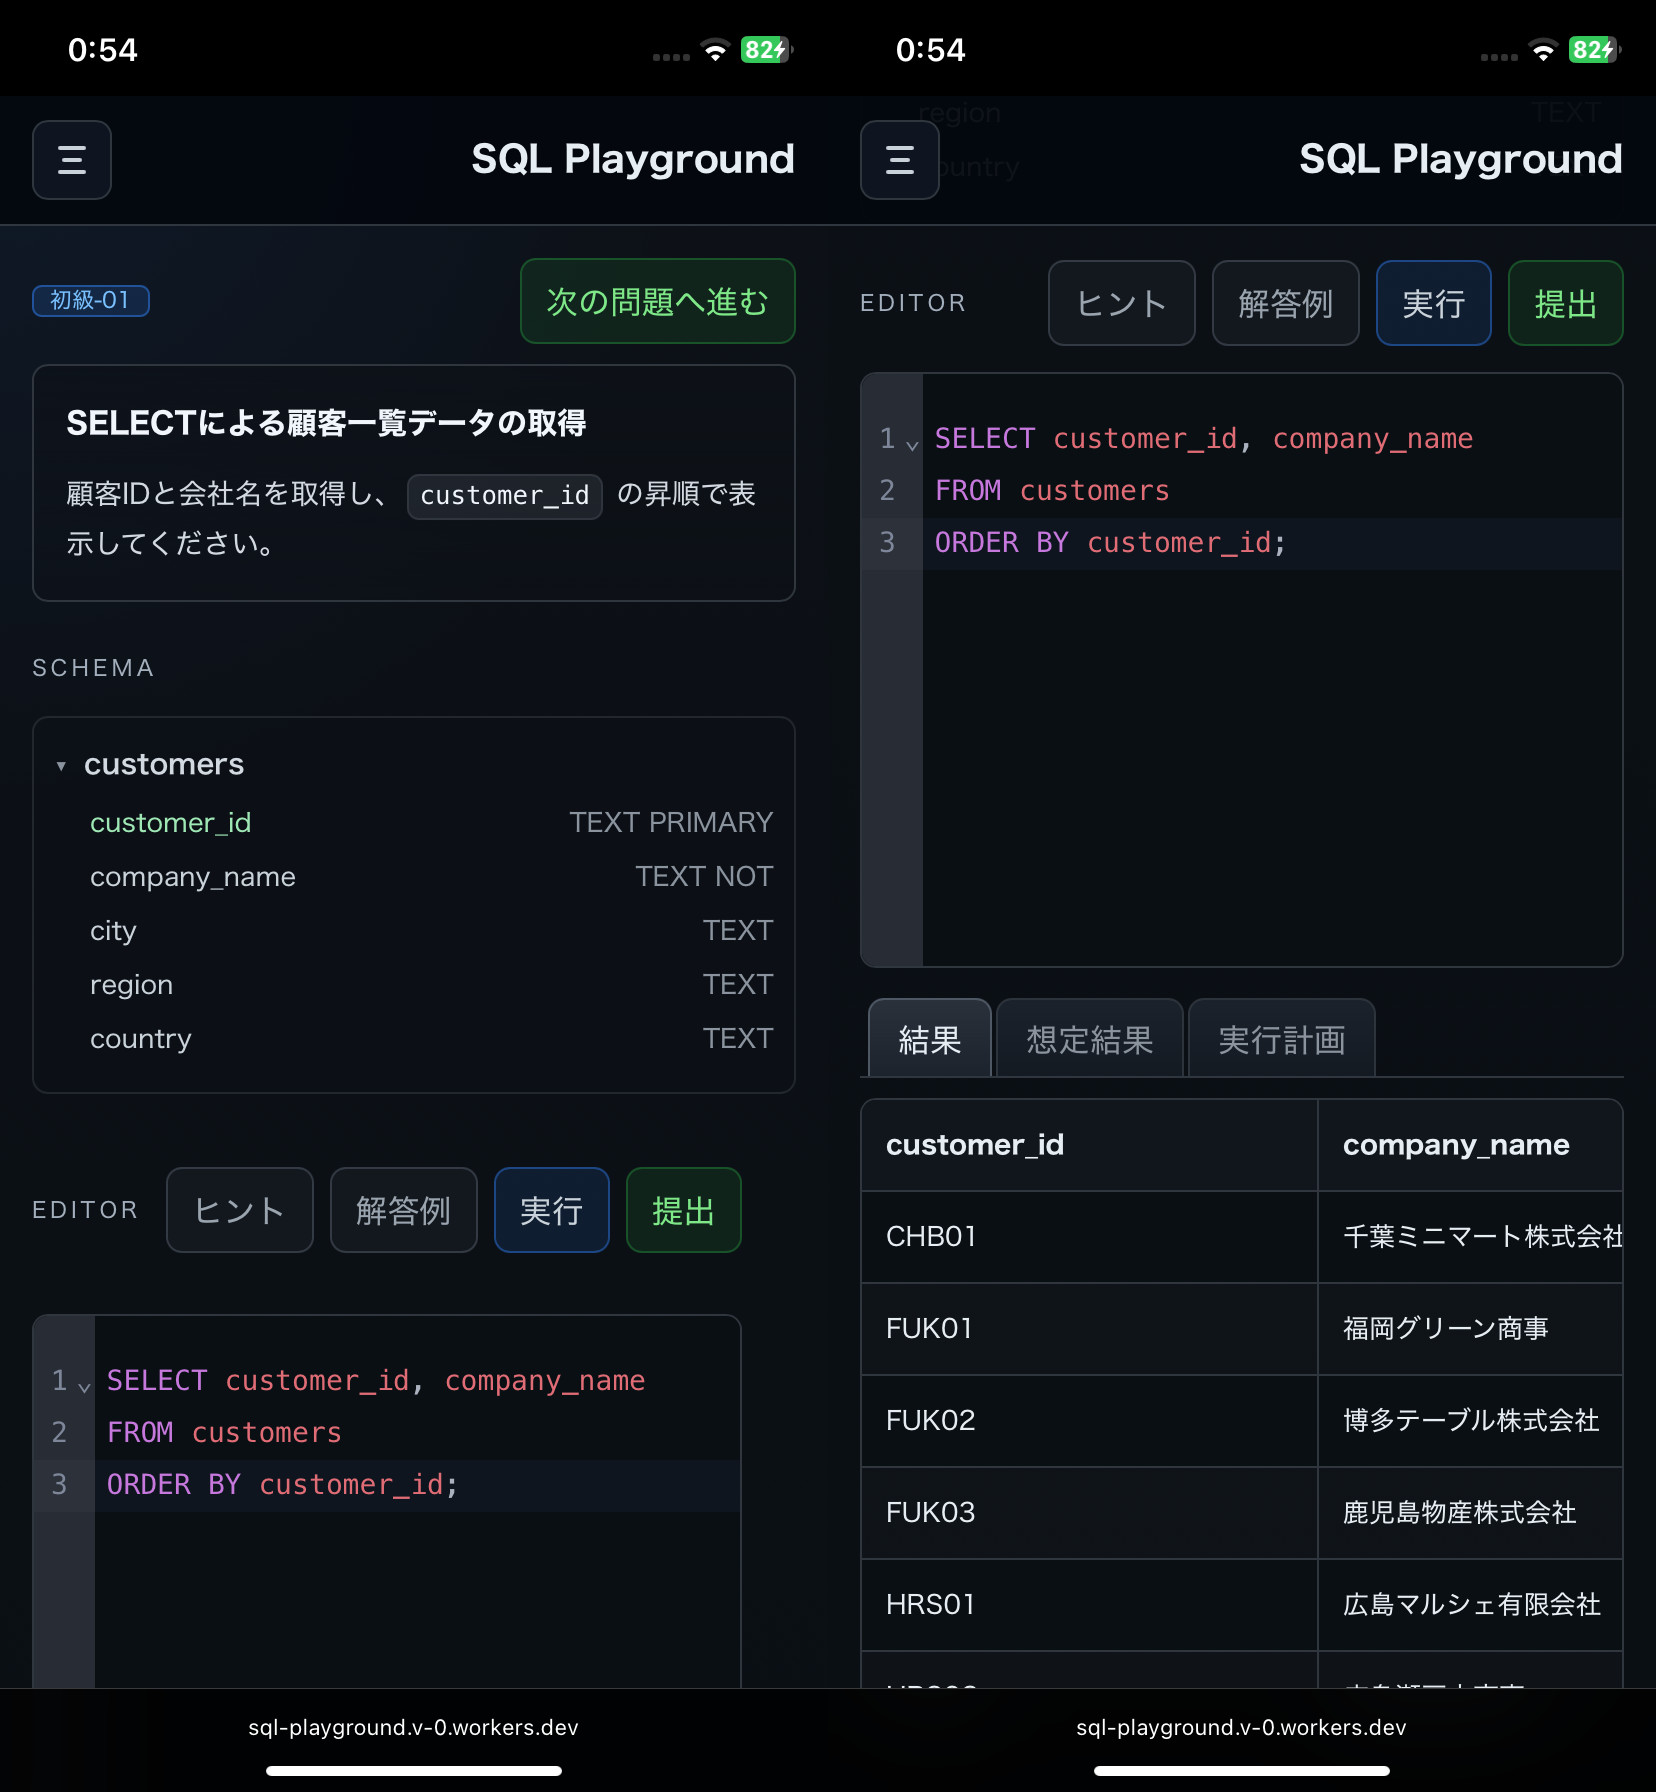
Task: Click ヒント button in left screen editor
Action: [240, 1210]
